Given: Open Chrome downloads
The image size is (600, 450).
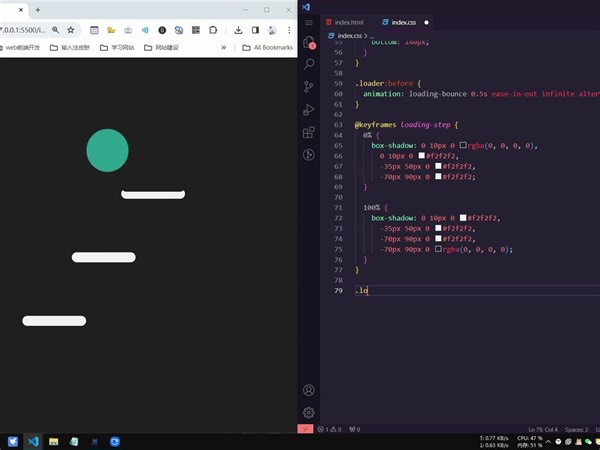Looking at the screenshot, I should [238, 30].
